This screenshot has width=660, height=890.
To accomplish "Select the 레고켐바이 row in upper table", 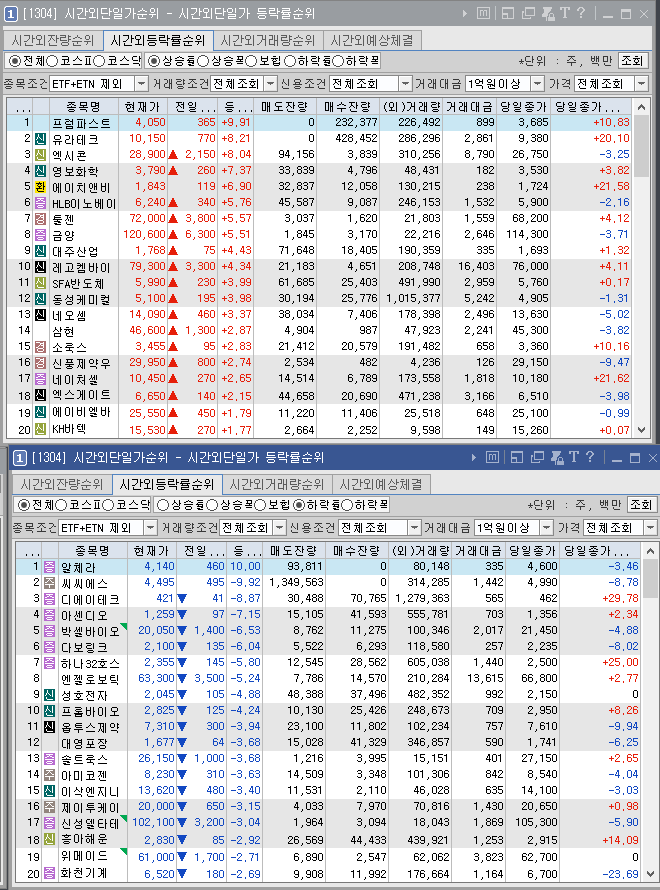I will pos(320,266).
